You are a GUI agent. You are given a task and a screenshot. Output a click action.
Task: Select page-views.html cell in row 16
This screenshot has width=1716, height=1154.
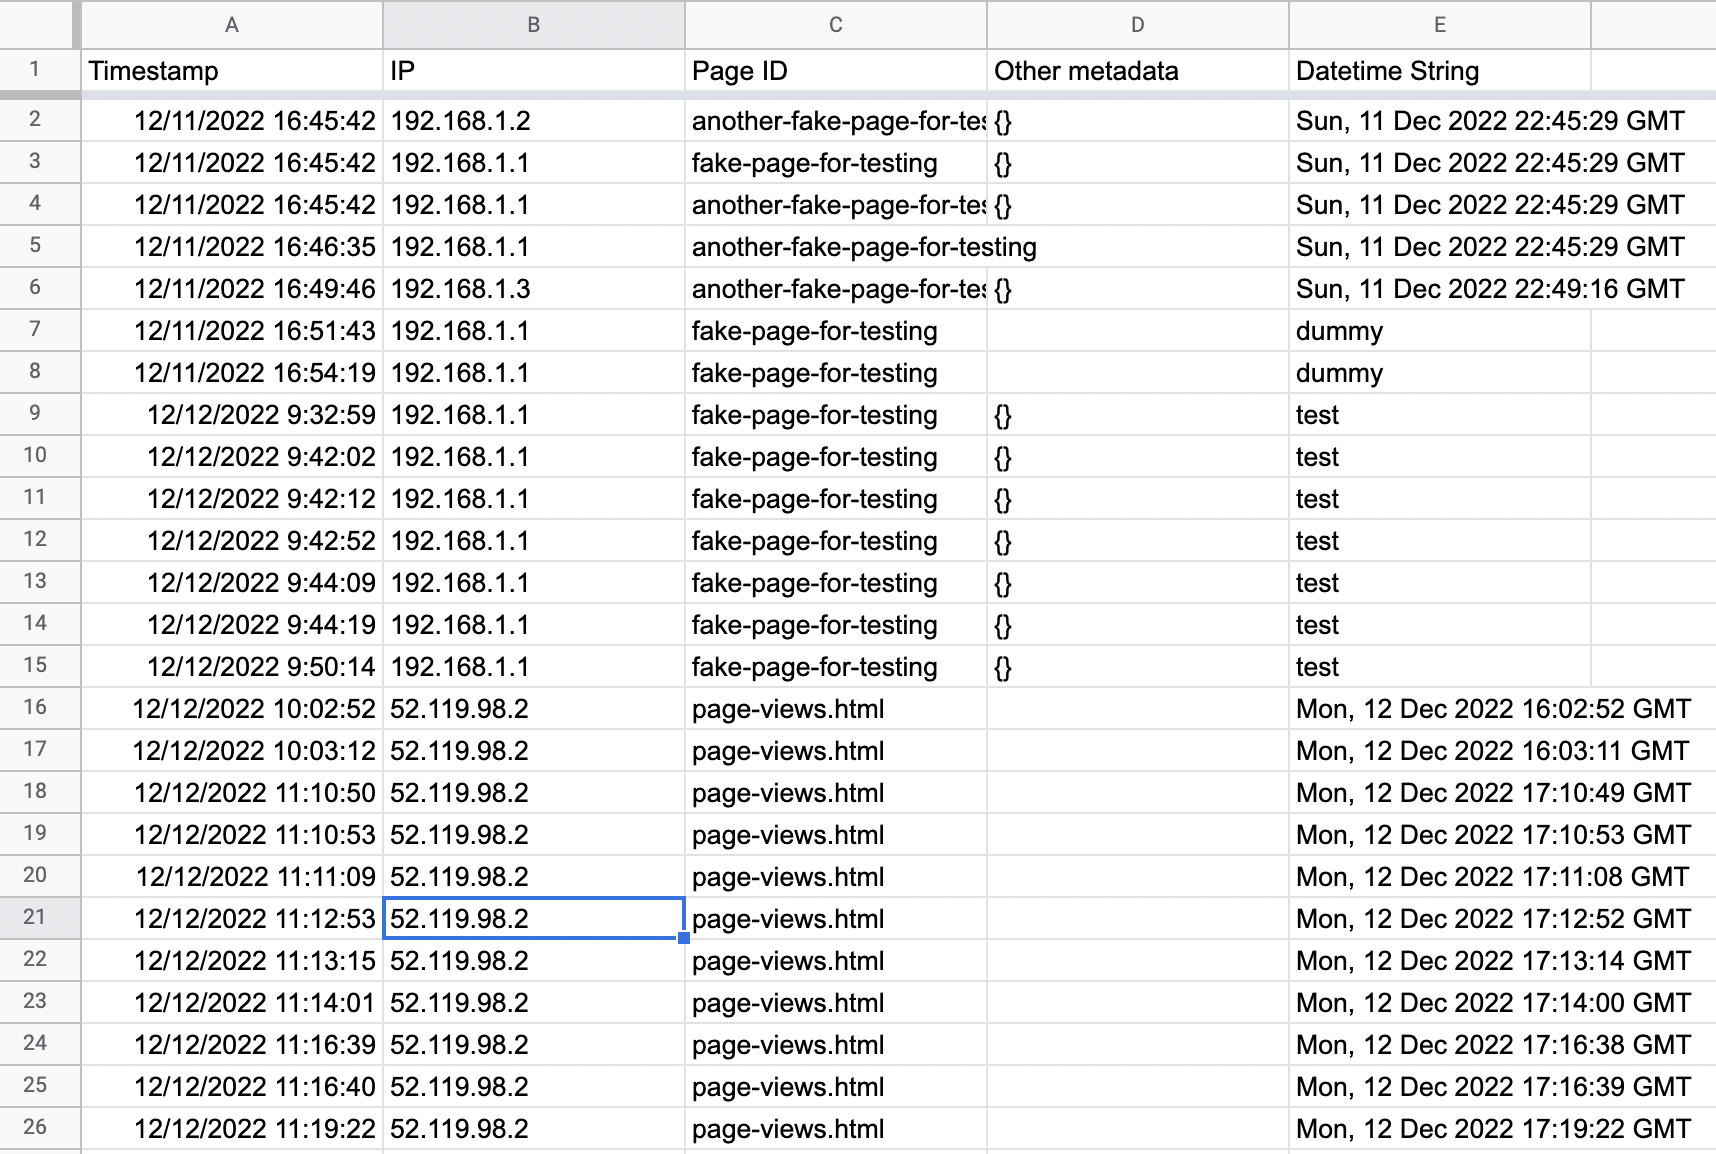(836, 709)
